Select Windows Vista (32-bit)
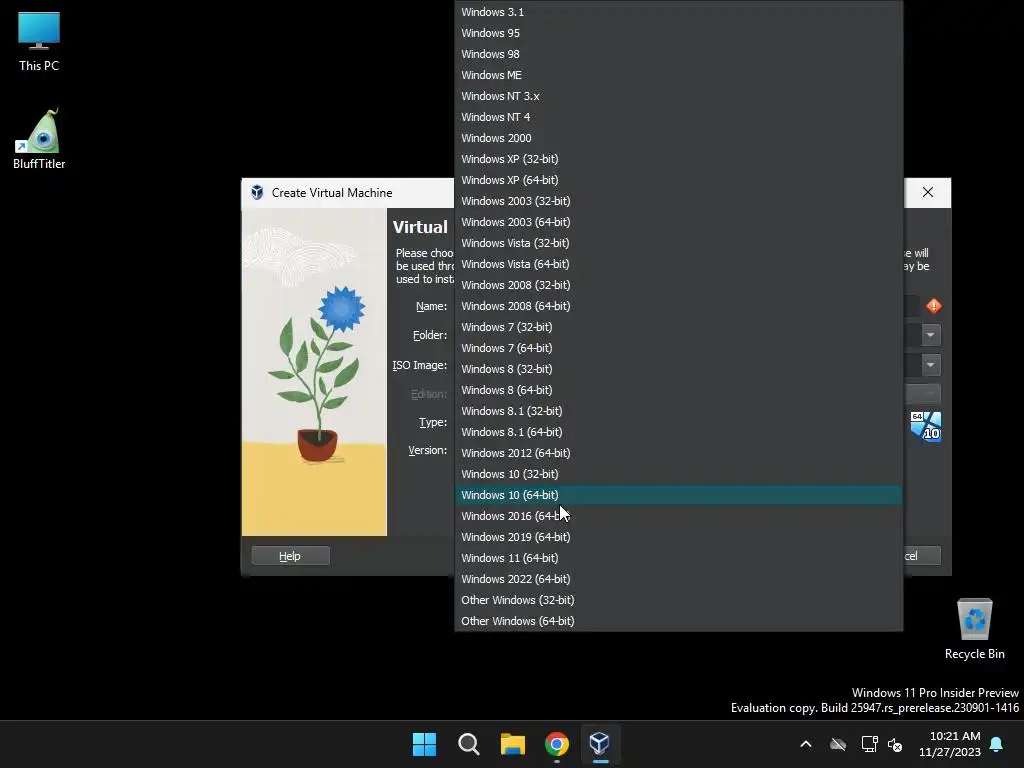 pyautogui.click(x=679, y=243)
